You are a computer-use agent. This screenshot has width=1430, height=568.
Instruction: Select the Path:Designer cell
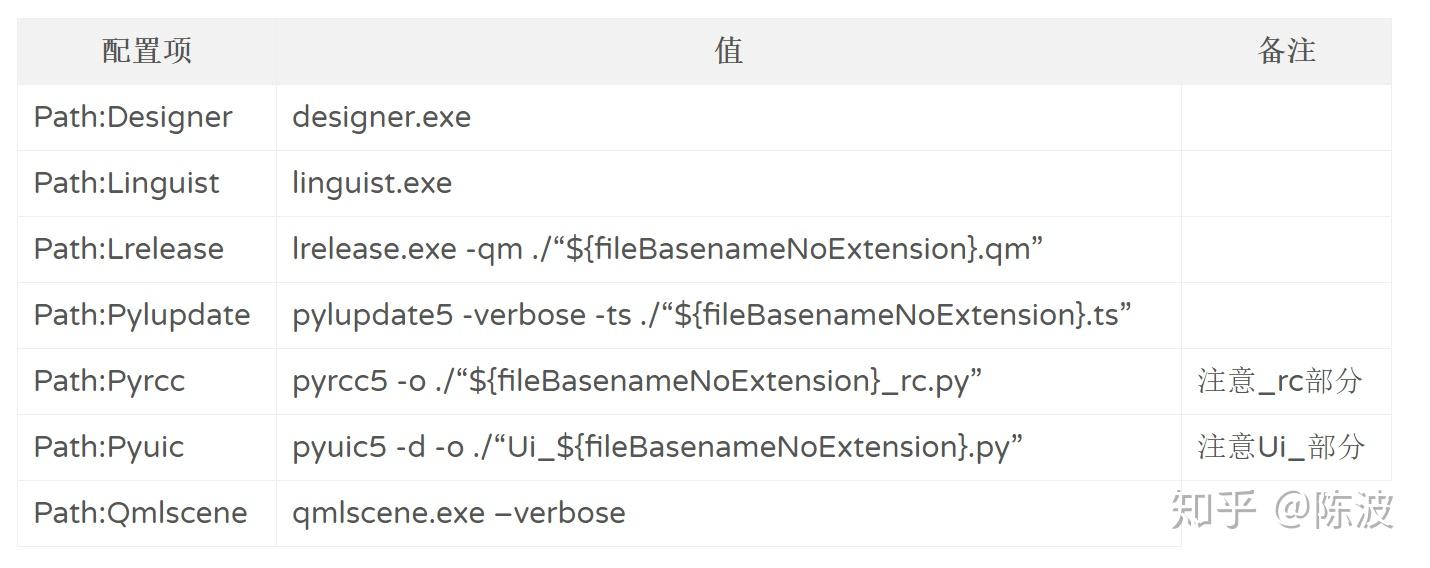coord(133,117)
